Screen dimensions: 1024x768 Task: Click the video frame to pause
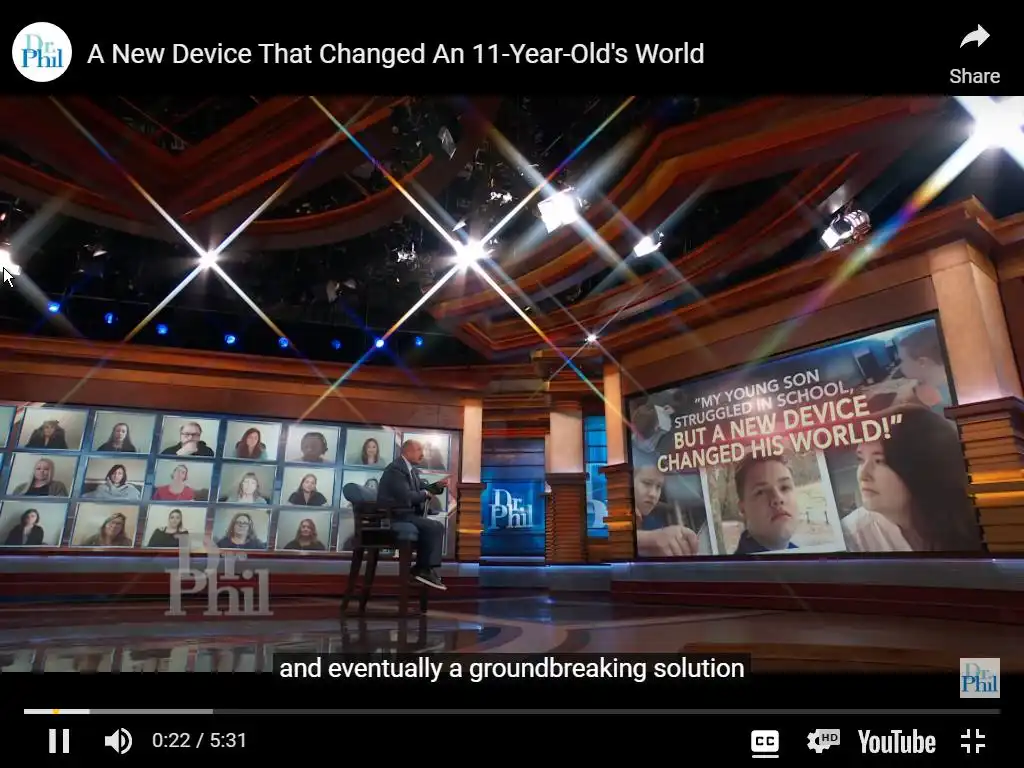coord(512,385)
